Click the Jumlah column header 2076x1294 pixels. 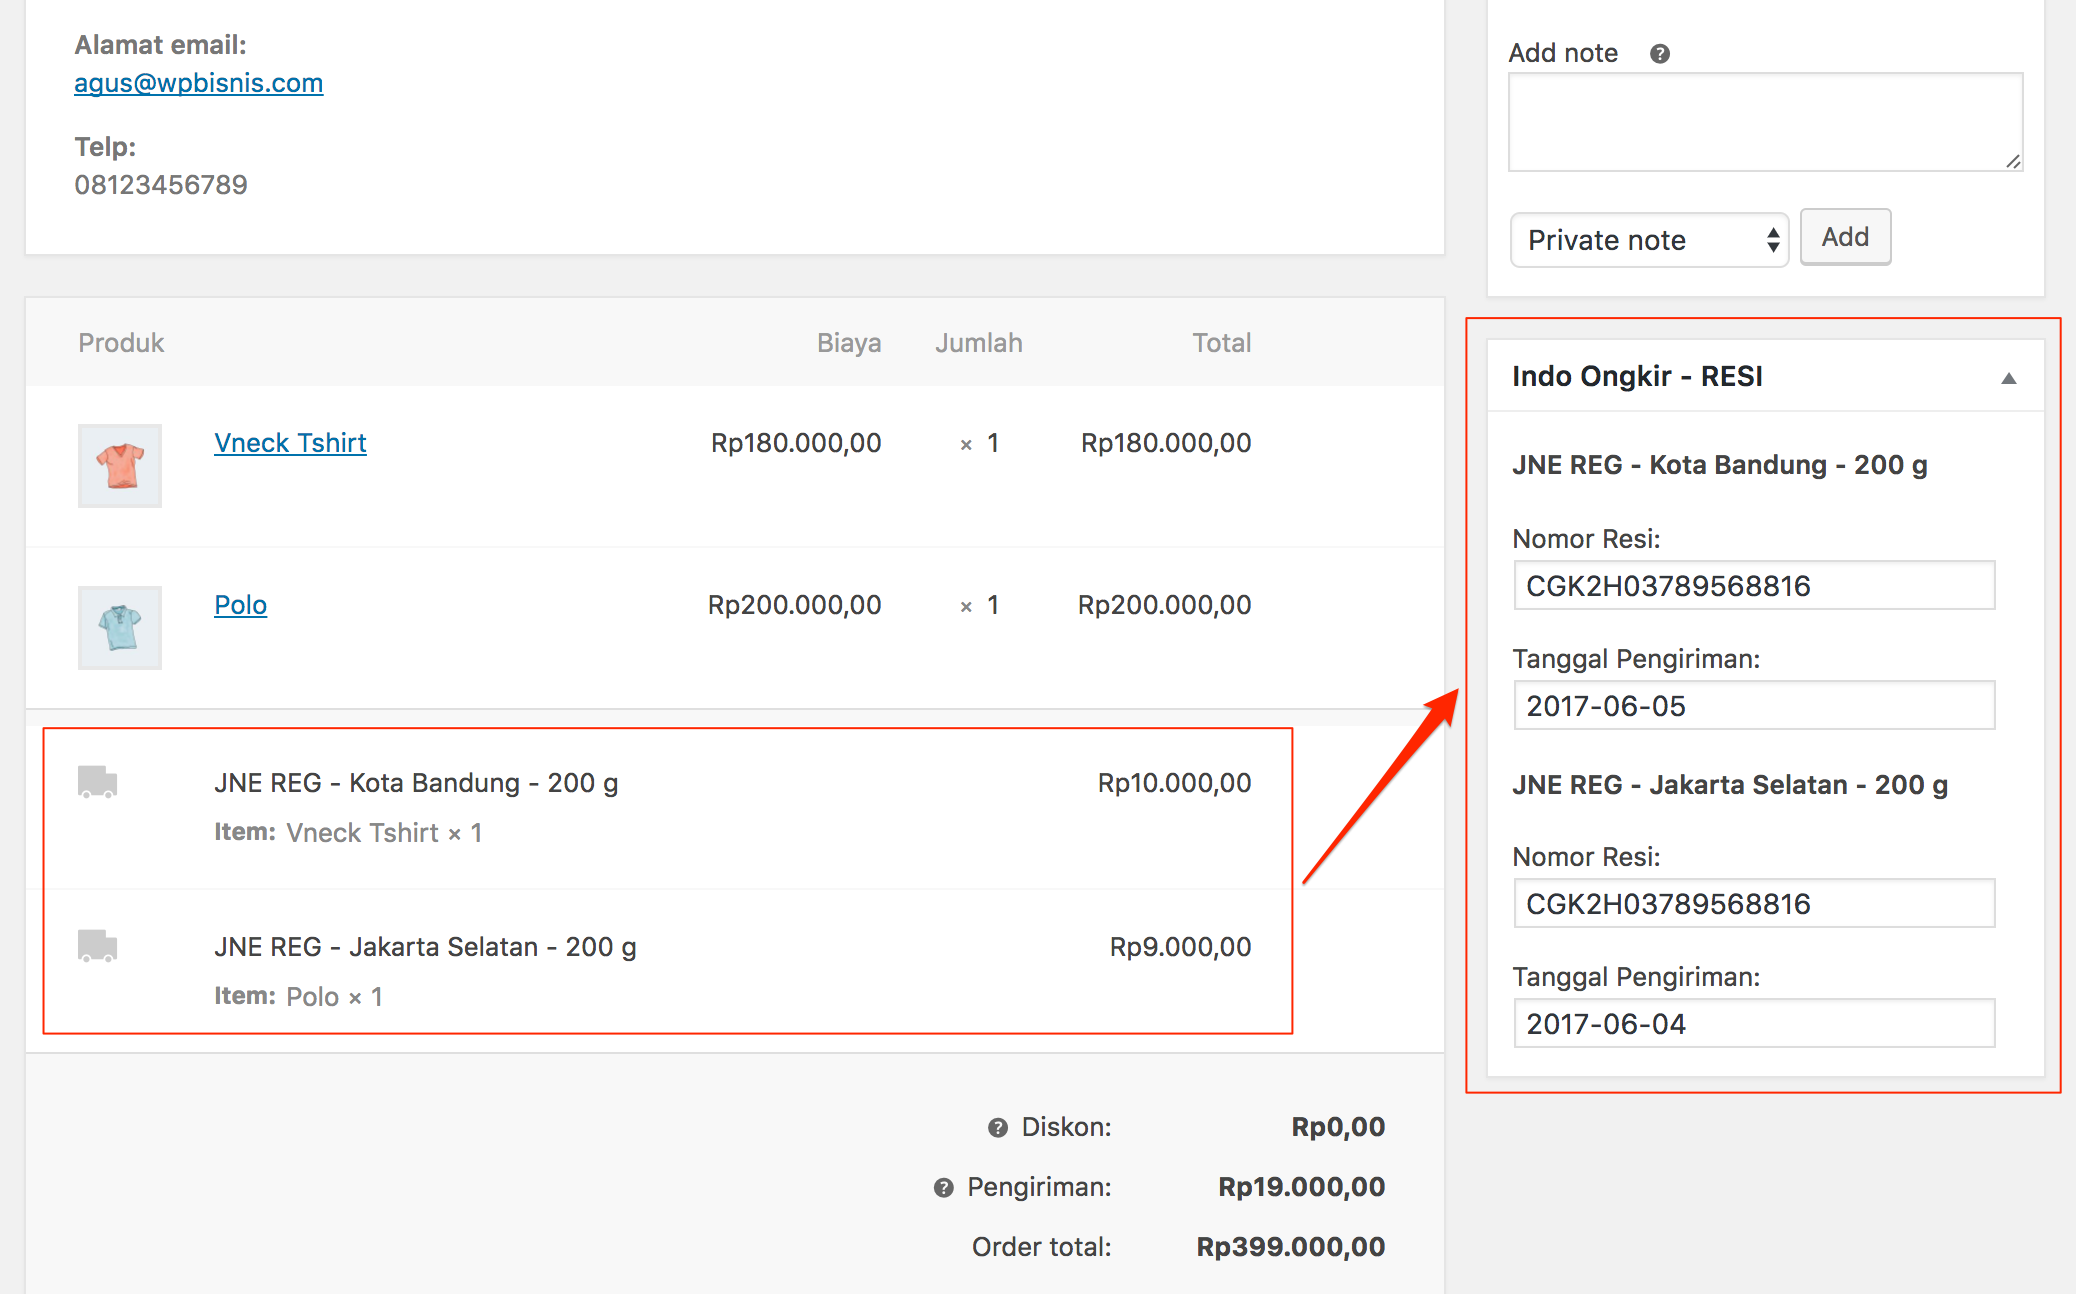[979, 343]
